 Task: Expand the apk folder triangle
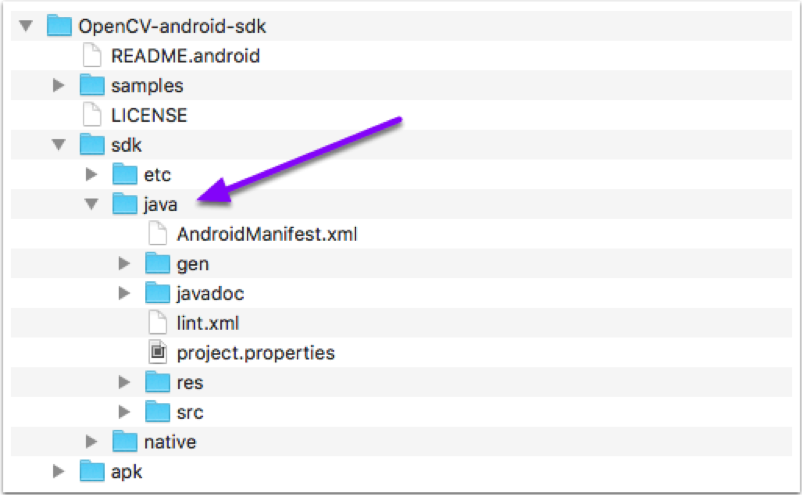point(59,471)
